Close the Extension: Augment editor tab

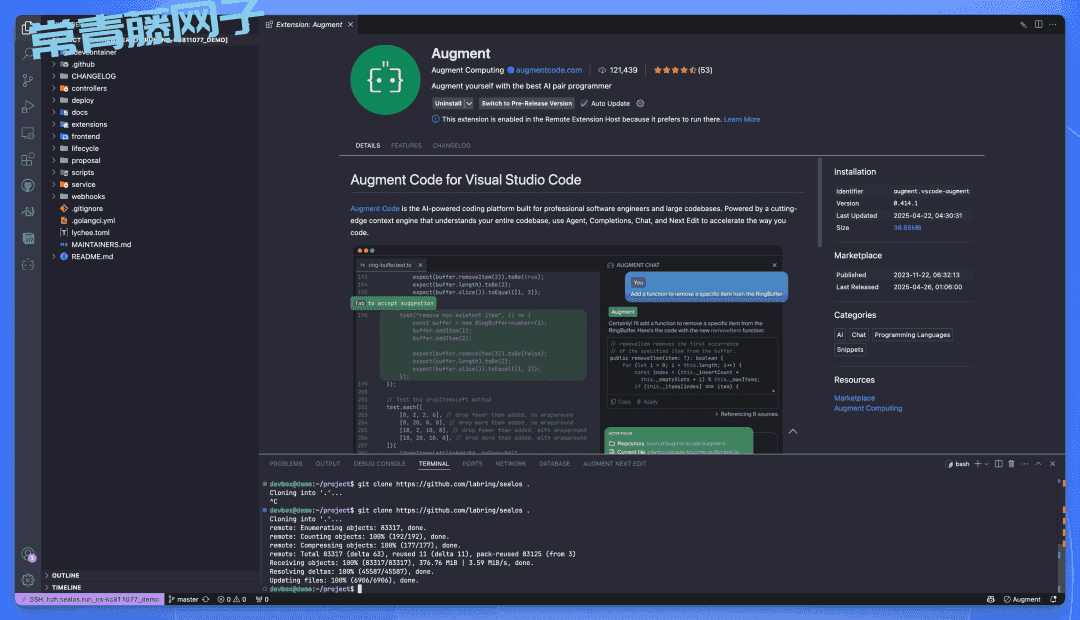tap(351, 24)
